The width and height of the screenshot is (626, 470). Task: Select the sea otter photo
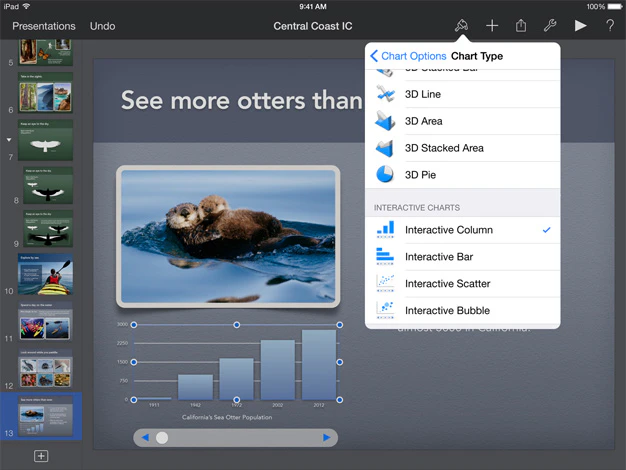(x=228, y=236)
